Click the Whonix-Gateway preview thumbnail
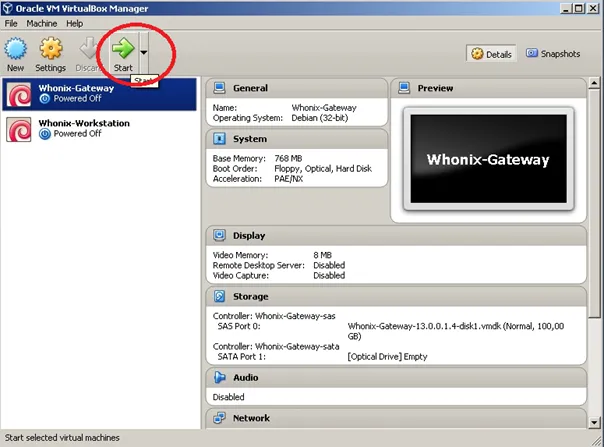The image size is (604, 447). (488, 159)
